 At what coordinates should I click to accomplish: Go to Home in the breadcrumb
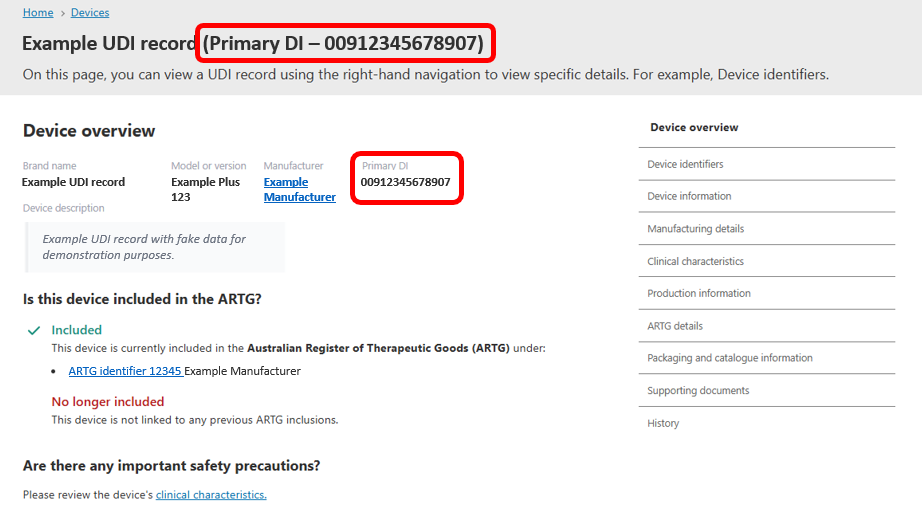tap(38, 13)
